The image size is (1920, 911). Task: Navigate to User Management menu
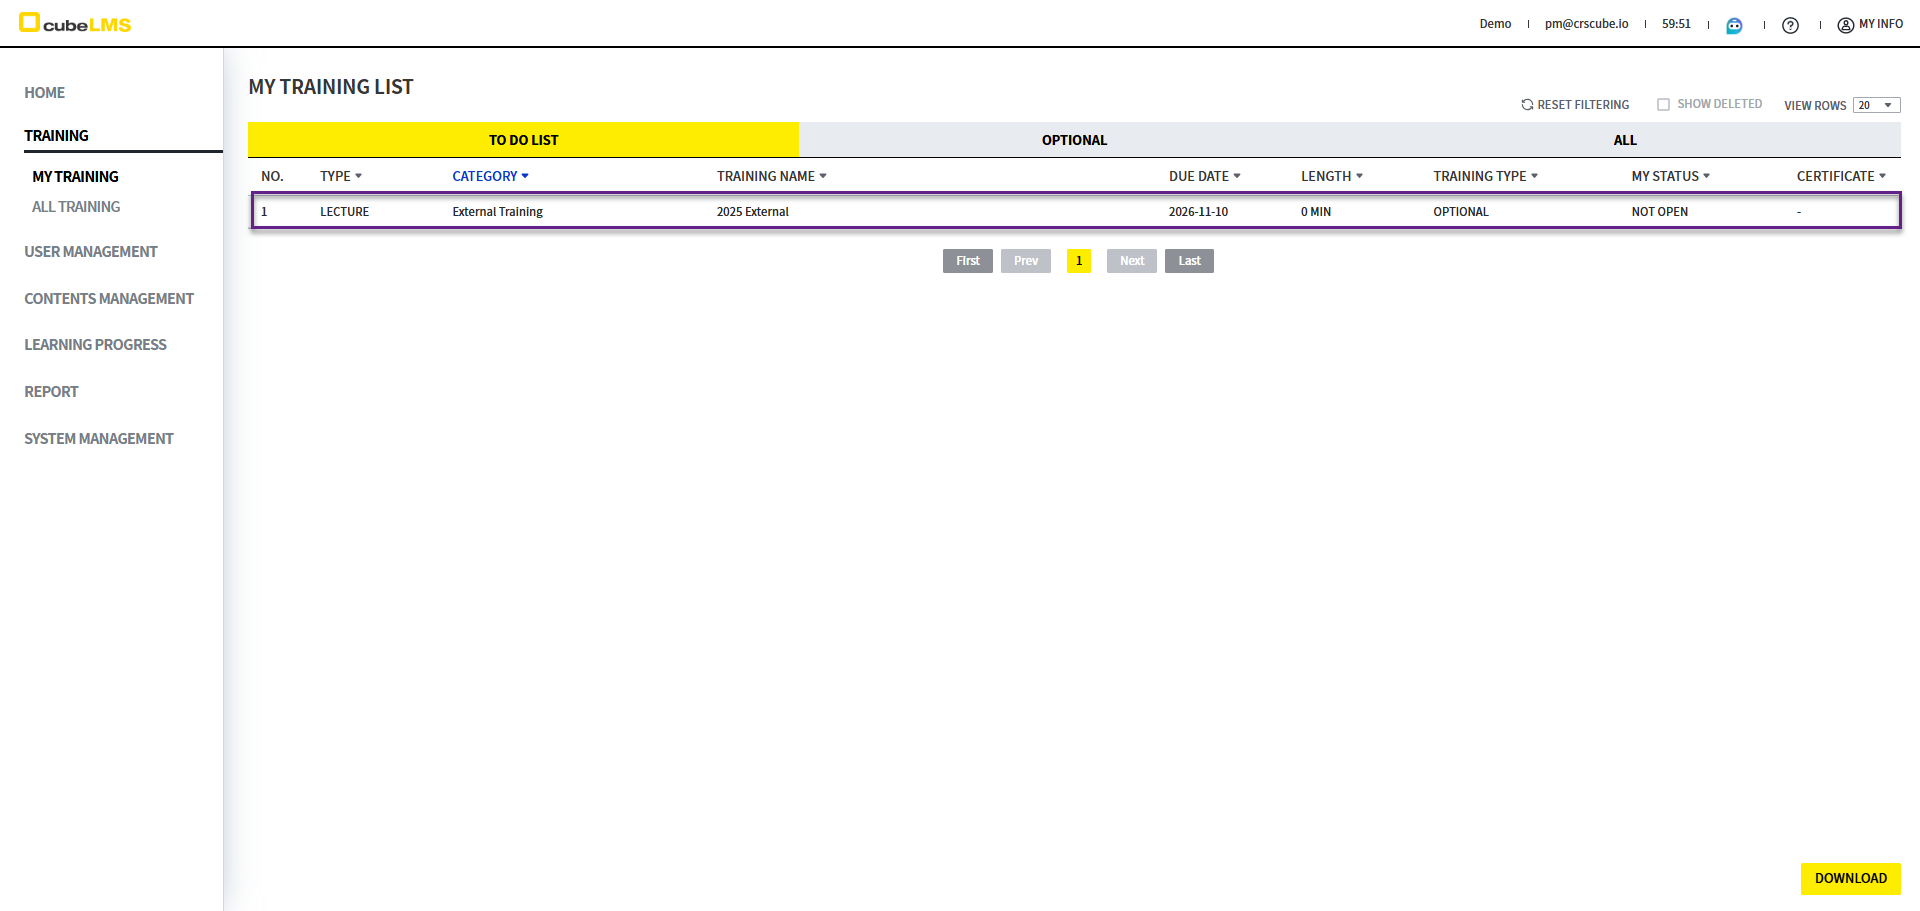tap(91, 252)
